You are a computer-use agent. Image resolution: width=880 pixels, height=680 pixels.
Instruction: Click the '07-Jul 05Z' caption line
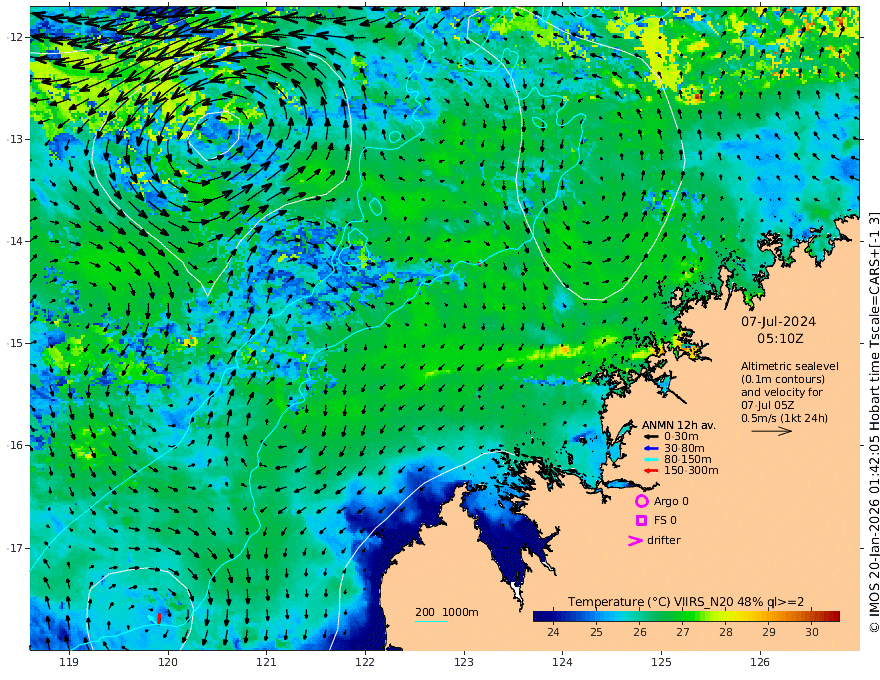coord(767,405)
